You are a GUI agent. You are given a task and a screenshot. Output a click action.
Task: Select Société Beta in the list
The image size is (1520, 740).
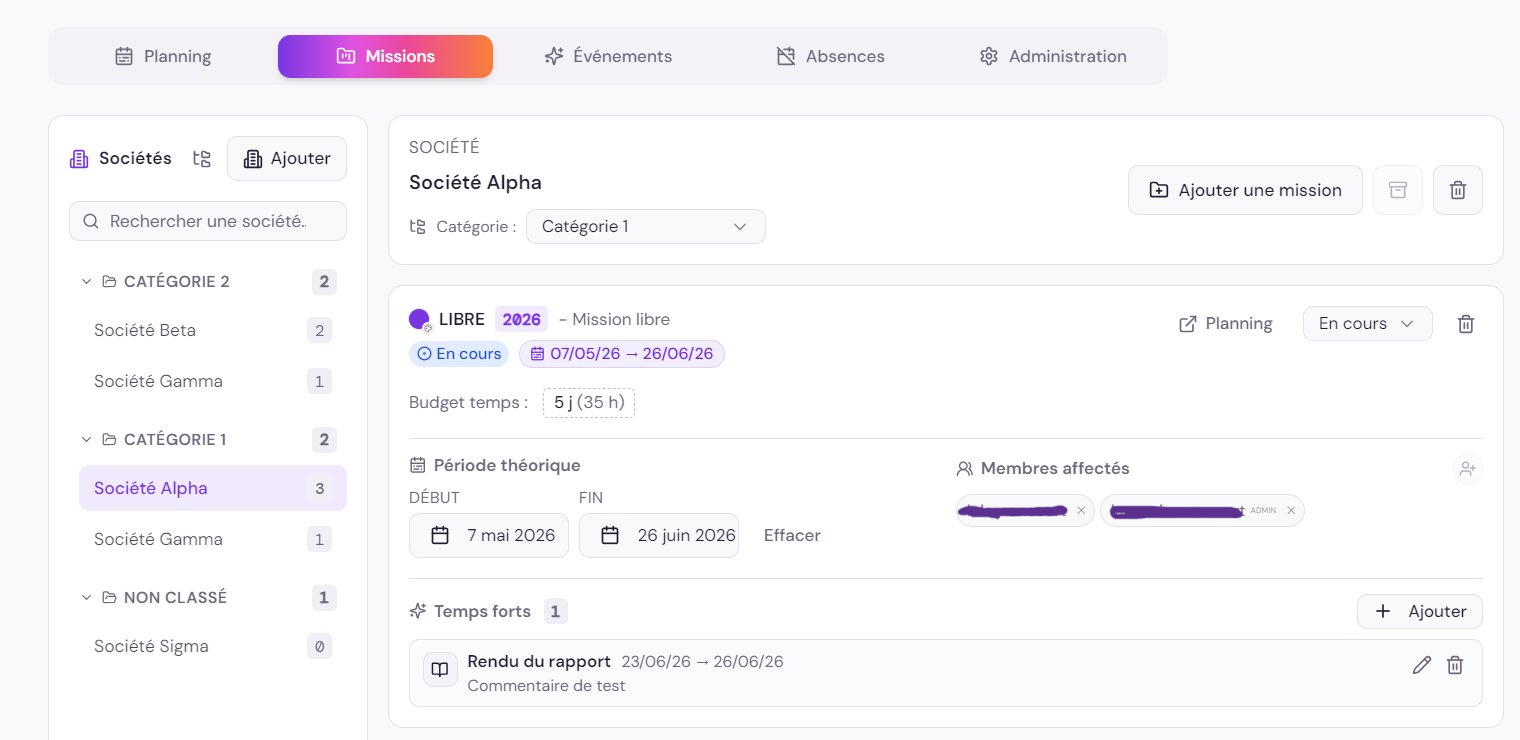[x=213, y=330]
